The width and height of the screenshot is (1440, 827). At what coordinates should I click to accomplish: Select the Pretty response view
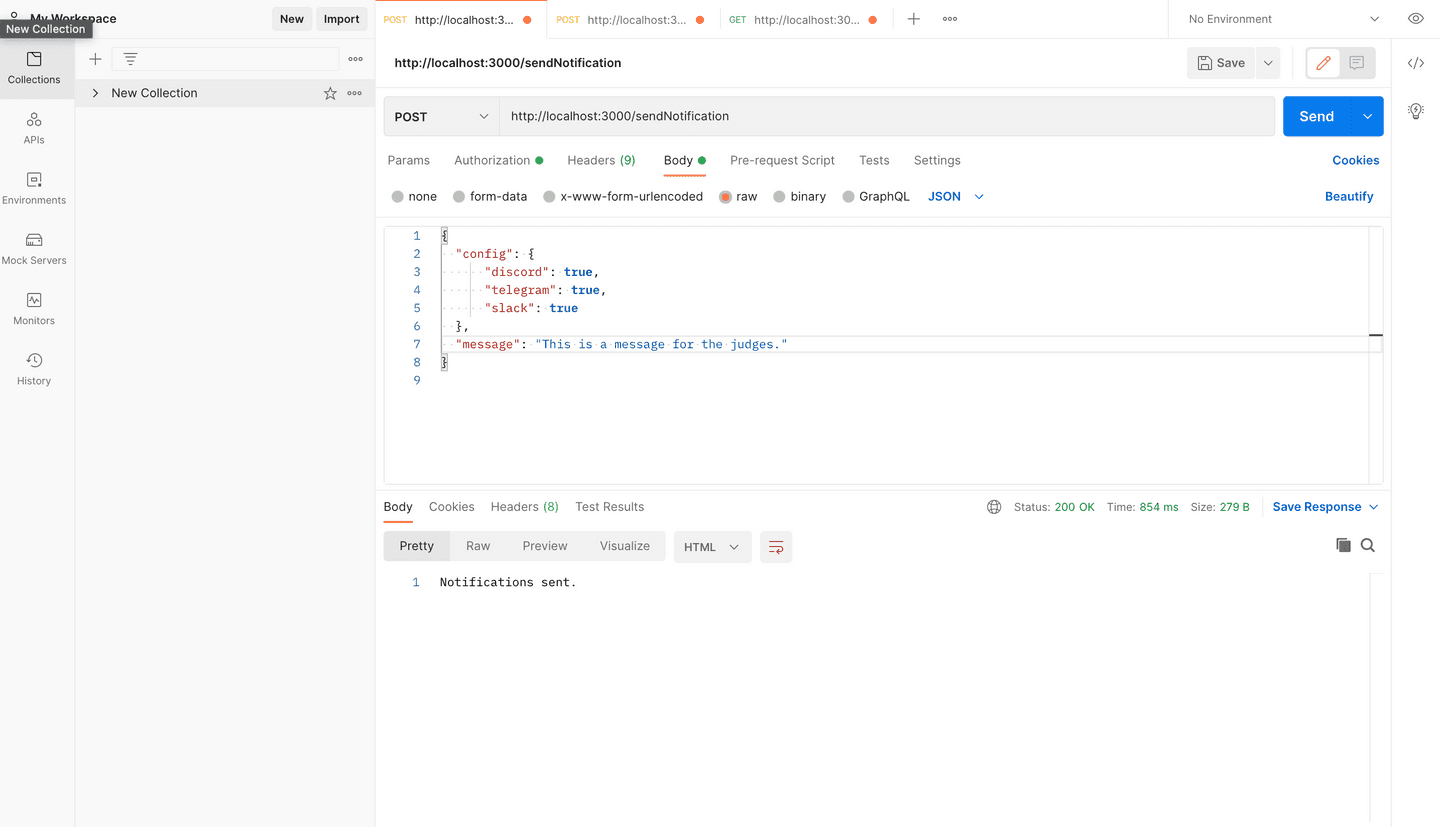(x=417, y=546)
